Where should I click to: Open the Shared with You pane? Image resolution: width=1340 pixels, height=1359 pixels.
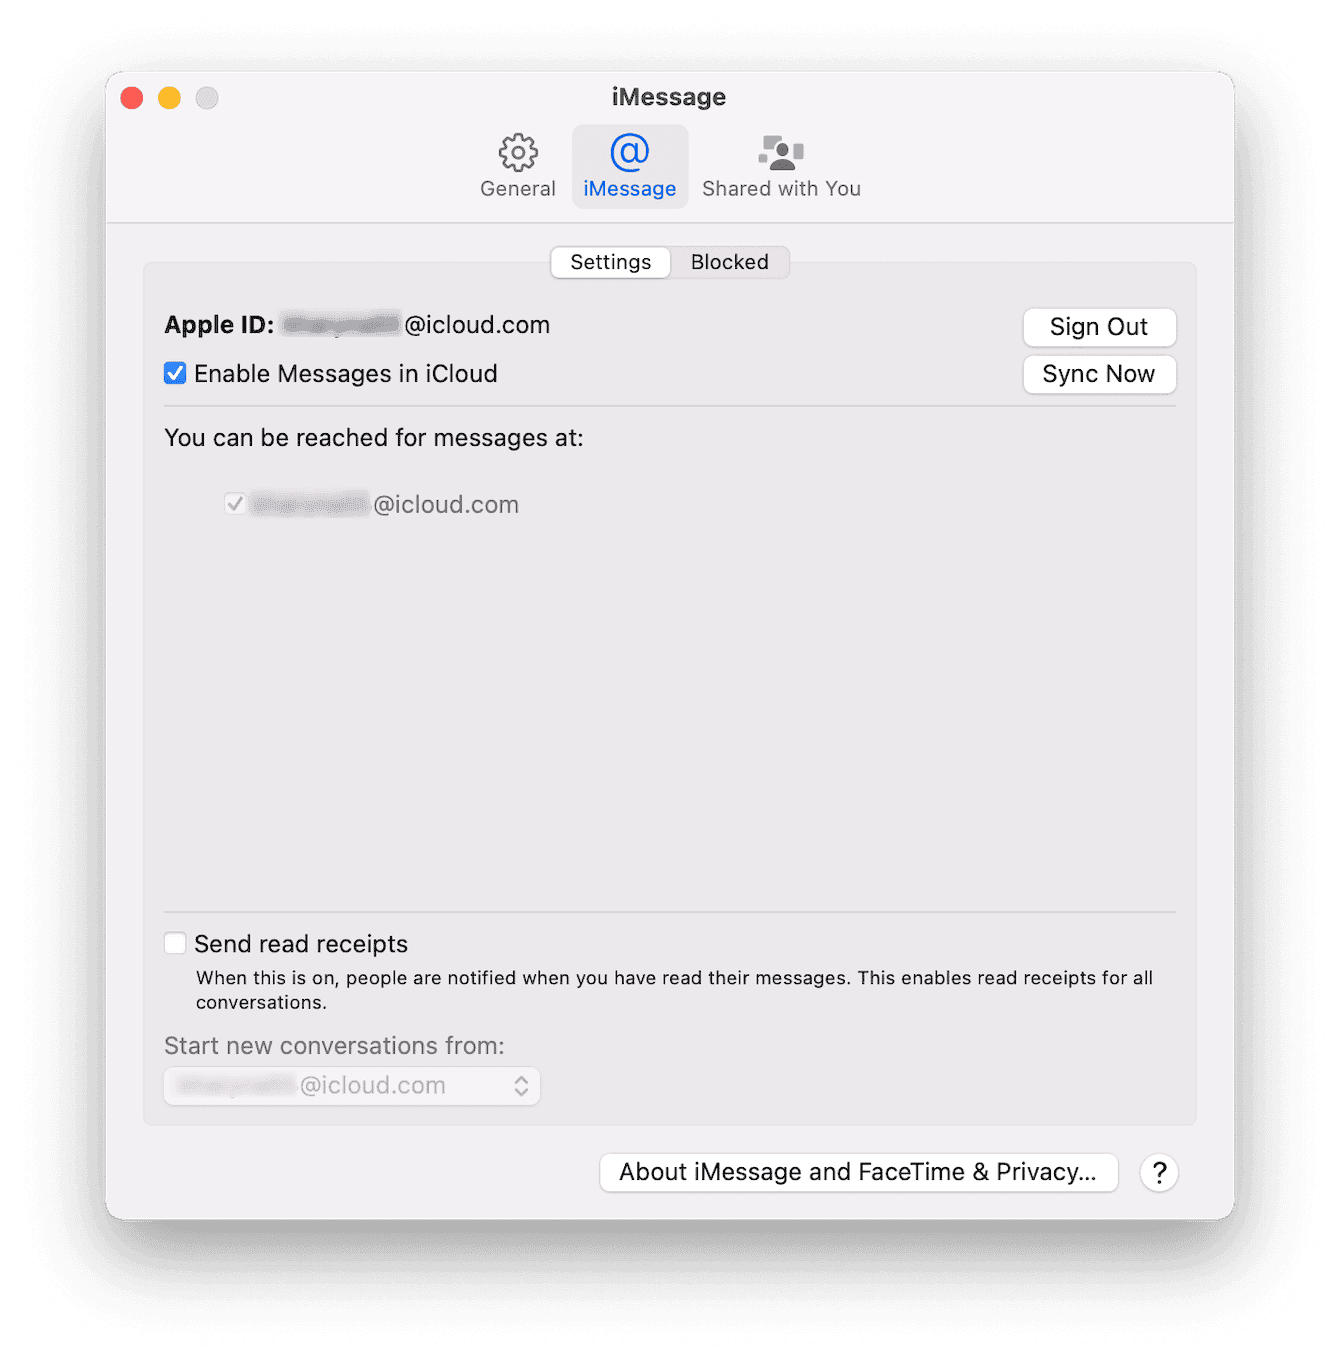(781, 165)
